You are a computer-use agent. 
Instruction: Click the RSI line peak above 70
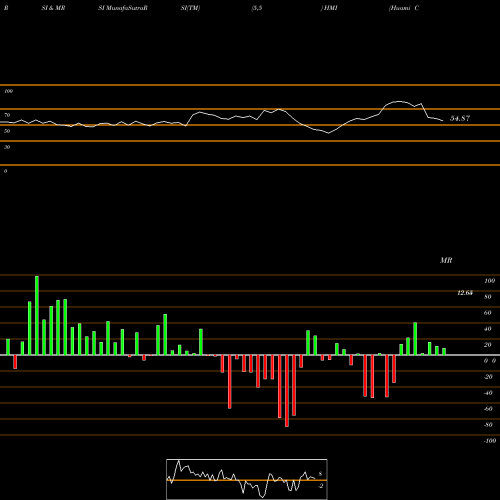point(399,101)
